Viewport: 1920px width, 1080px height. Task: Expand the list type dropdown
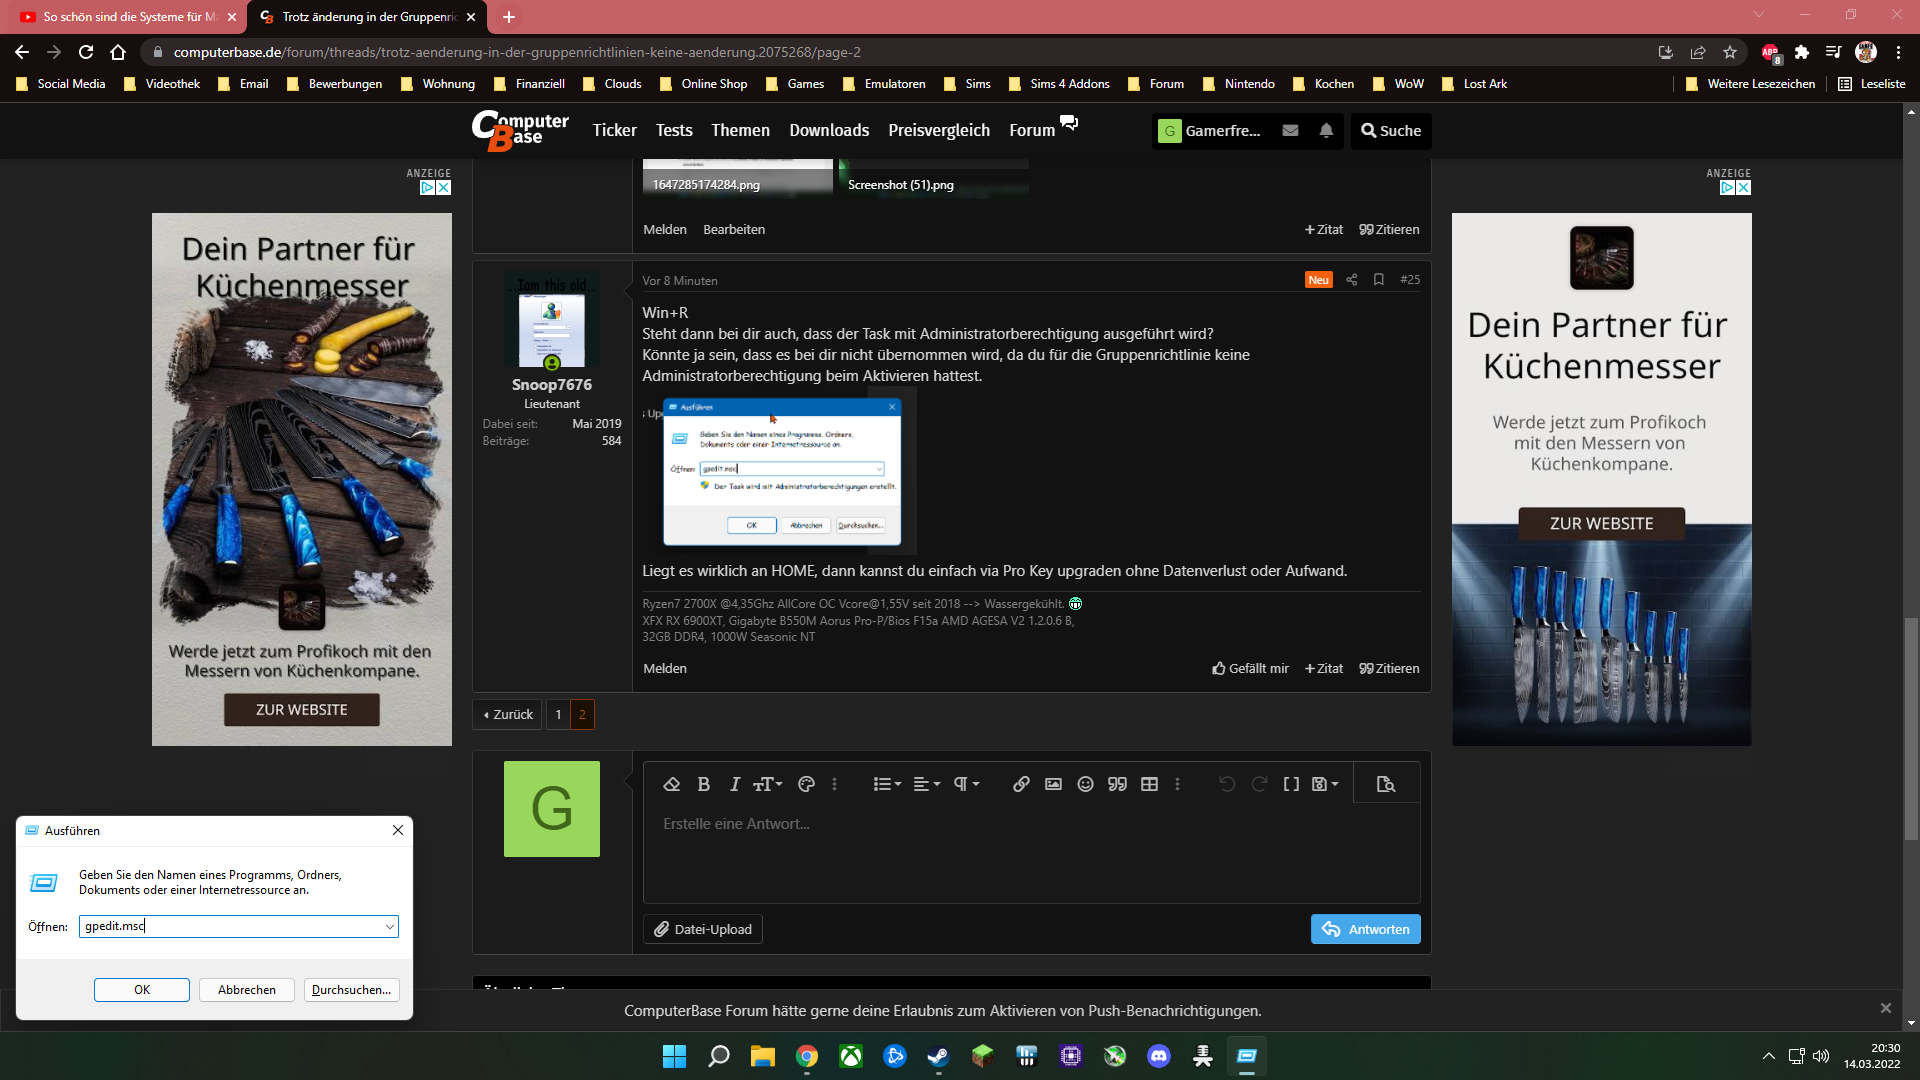pos(887,785)
